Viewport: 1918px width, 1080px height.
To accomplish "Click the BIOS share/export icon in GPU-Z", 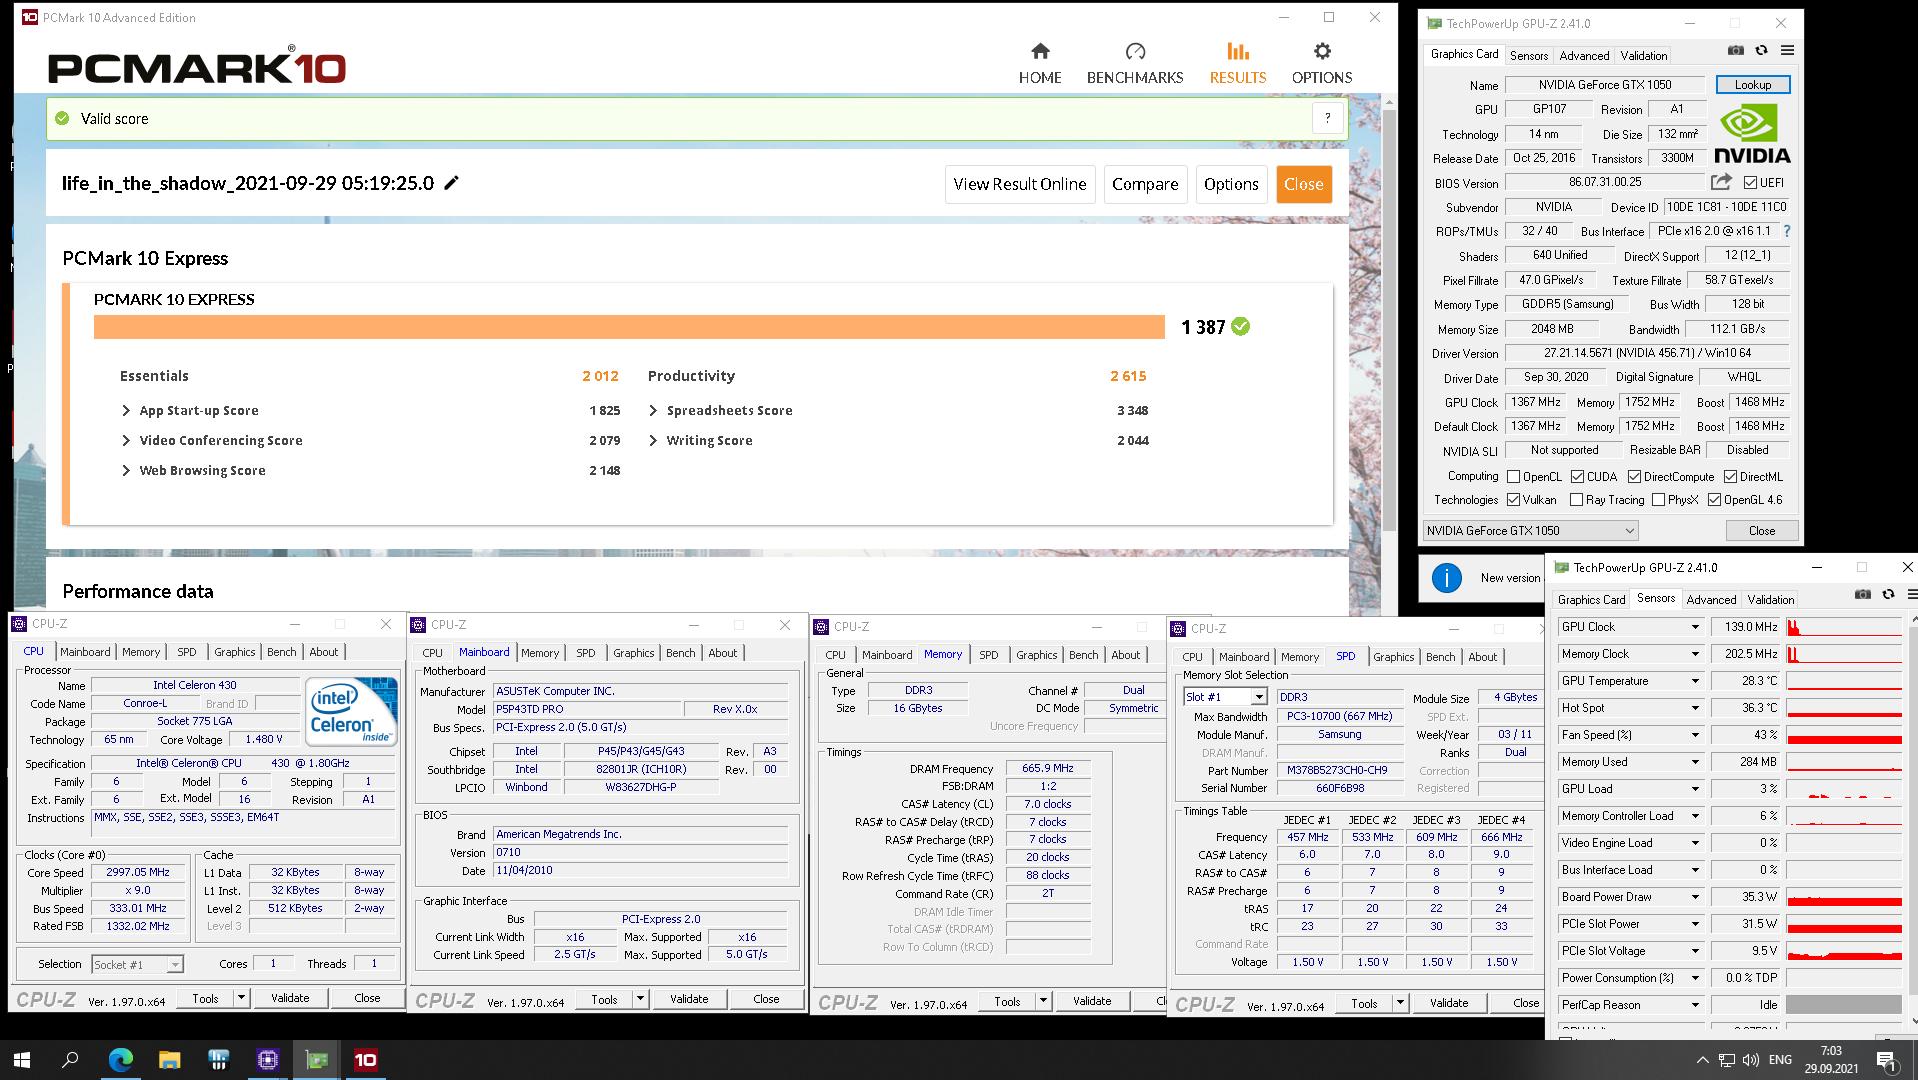I will coord(1721,182).
